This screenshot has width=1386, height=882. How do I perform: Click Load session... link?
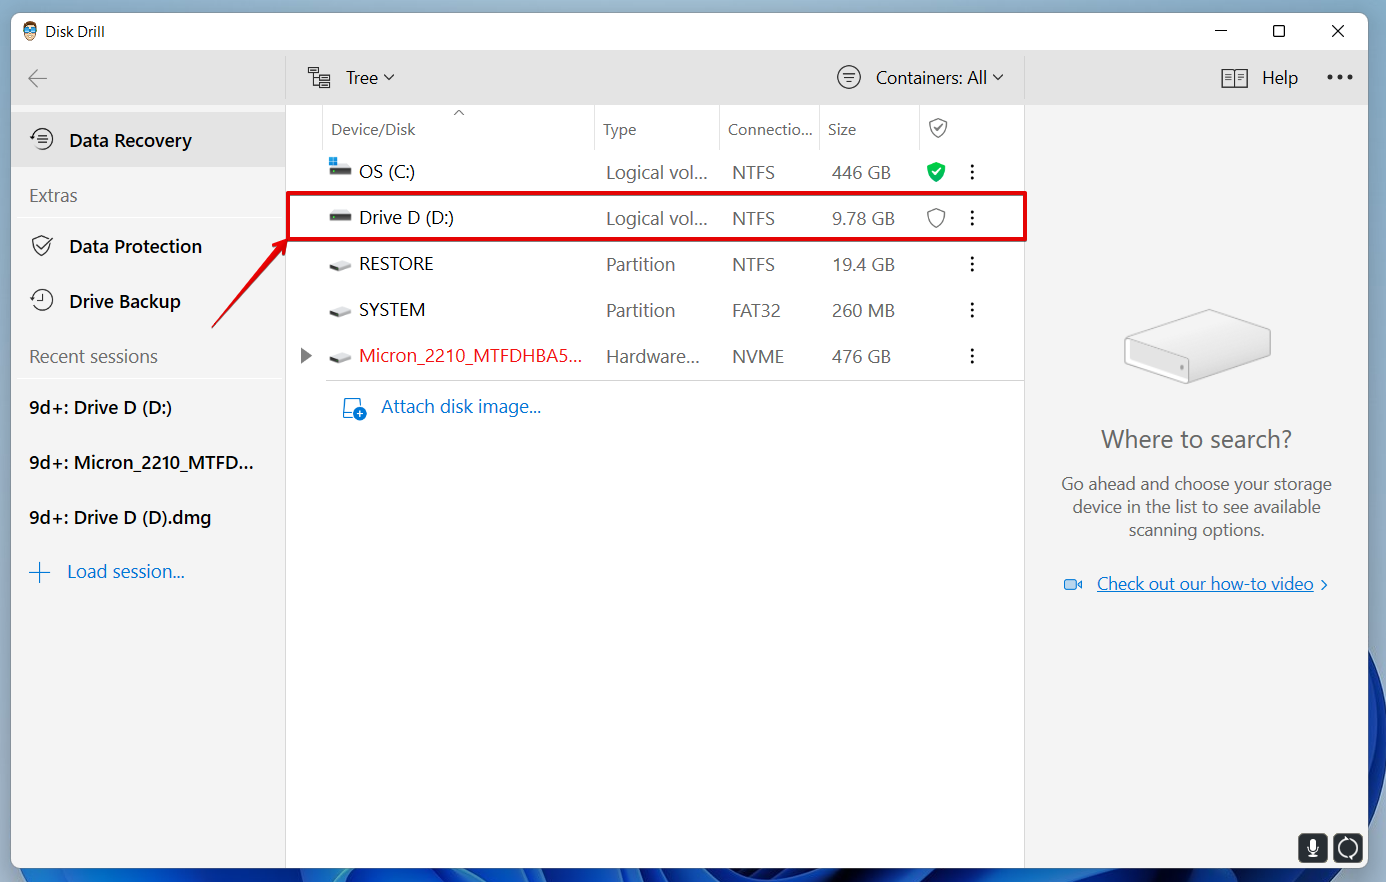point(126,572)
